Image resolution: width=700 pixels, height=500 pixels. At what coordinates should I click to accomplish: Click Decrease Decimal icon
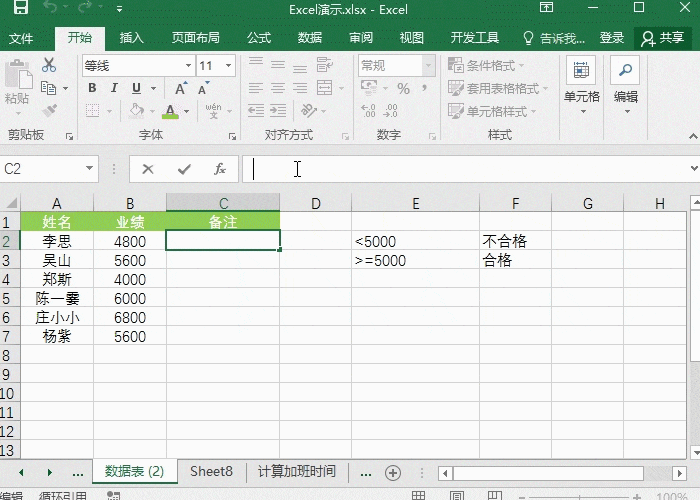pos(391,110)
